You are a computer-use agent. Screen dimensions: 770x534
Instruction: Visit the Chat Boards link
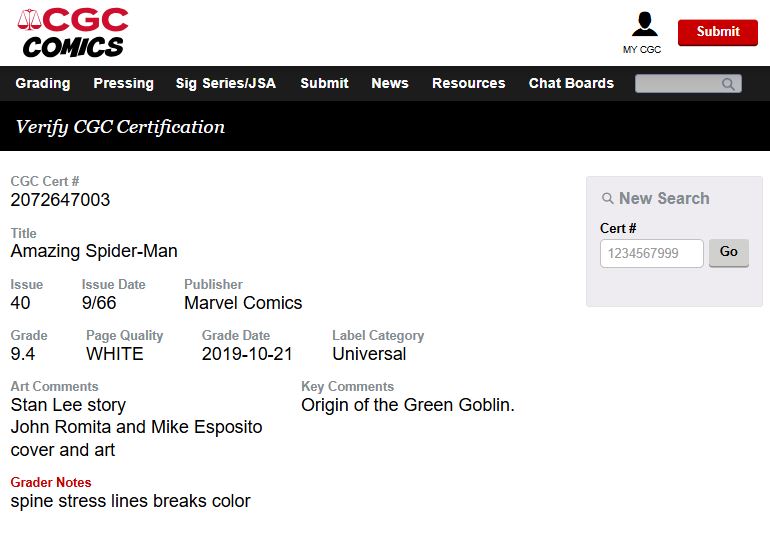coord(571,83)
